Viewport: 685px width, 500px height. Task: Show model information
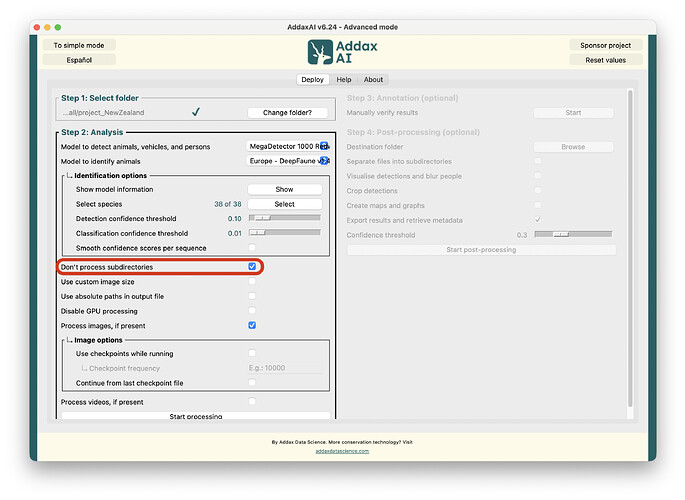click(x=284, y=189)
